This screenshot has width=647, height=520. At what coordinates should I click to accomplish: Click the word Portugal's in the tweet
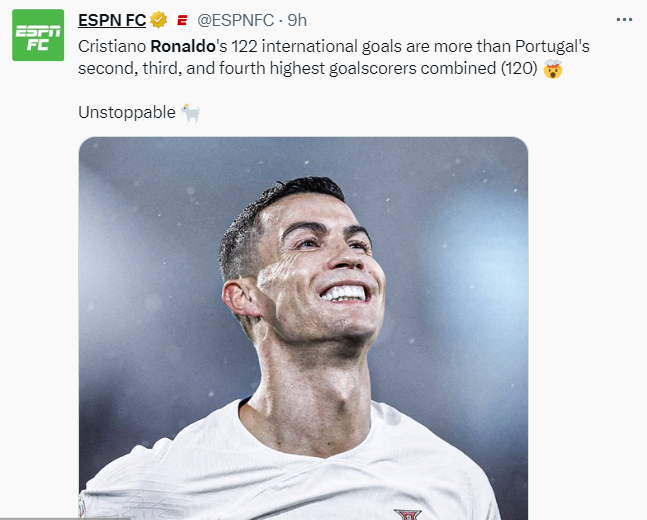pyautogui.click(x=588, y=46)
